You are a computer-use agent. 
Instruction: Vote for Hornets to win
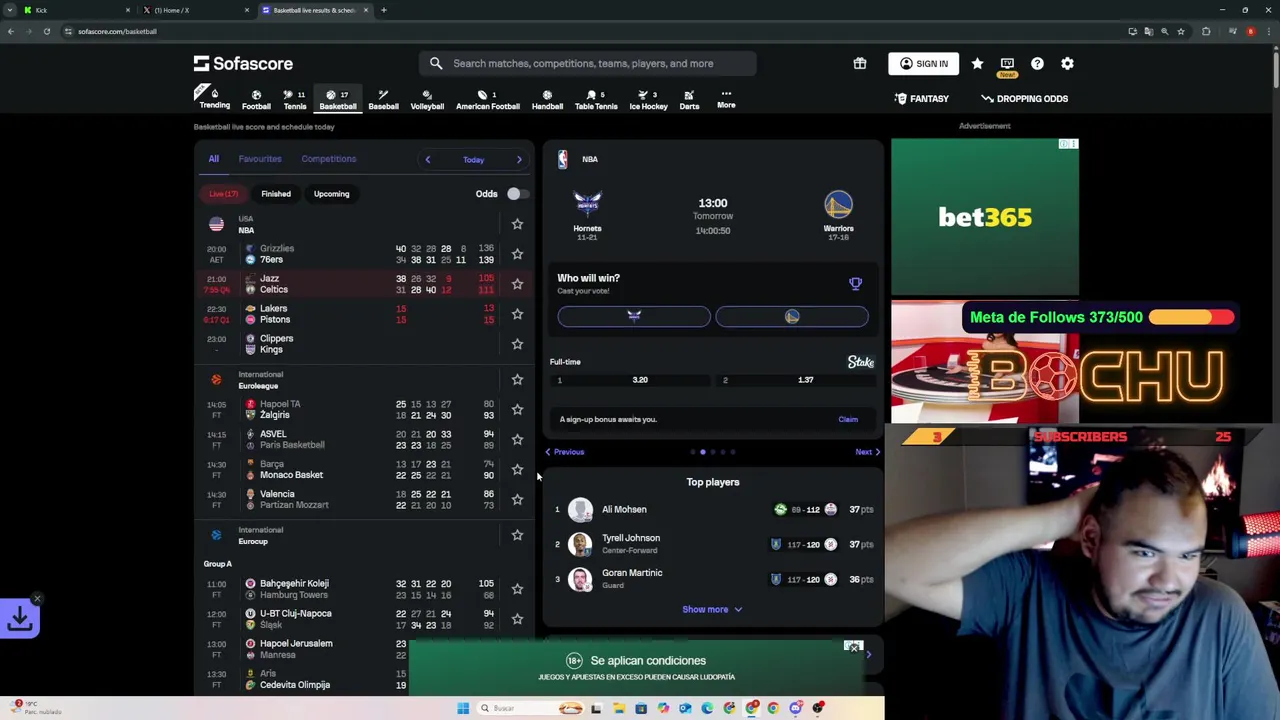(x=634, y=316)
